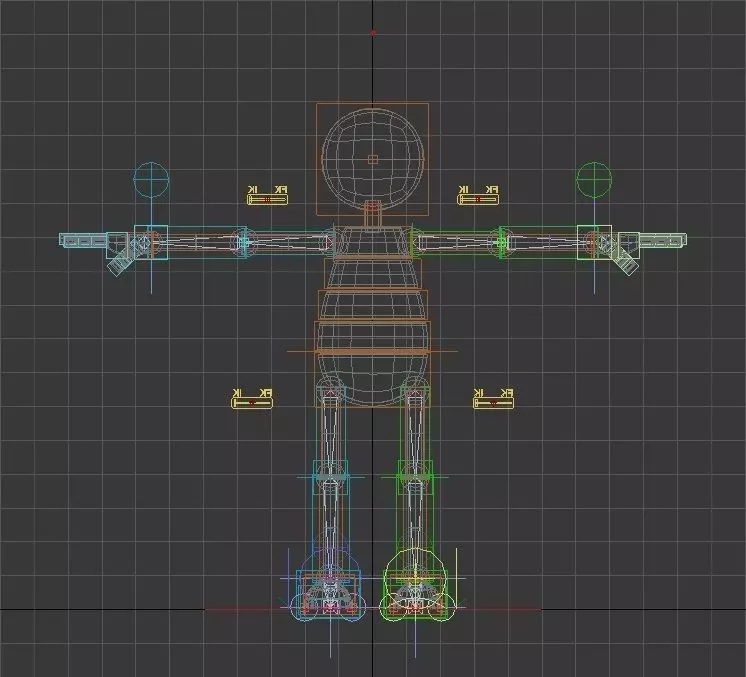Image resolution: width=746 pixels, height=677 pixels.
Task: Select the extended finger bones of the blue hand
Action: coord(83,240)
